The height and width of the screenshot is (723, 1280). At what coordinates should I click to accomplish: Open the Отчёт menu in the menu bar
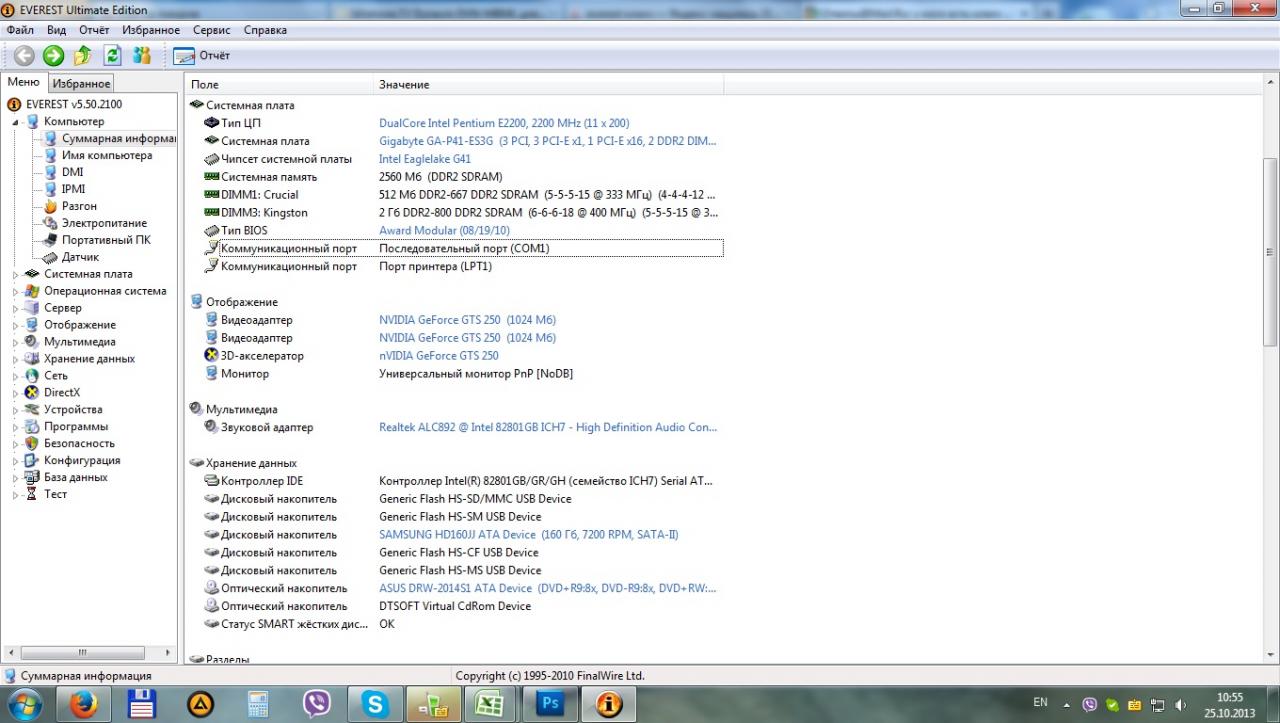click(x=94, y=30)
